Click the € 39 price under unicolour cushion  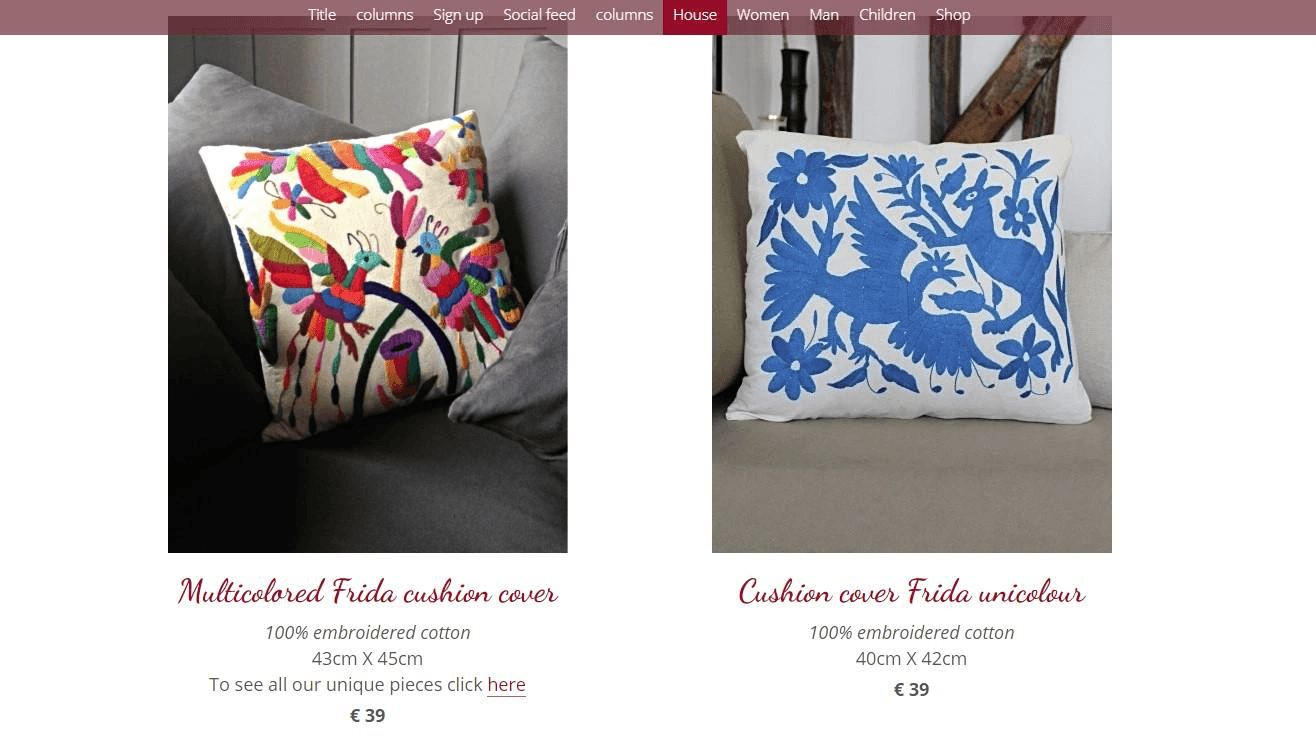click(912, 689)
